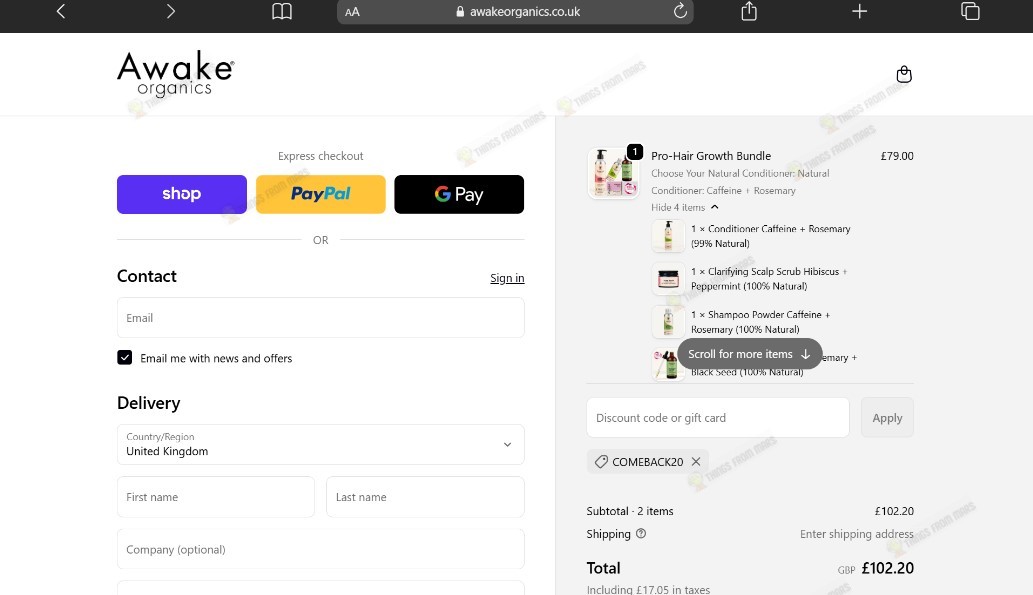Show all open tabs icon
The image size is (1033, 595).
[x=970, y=11]
